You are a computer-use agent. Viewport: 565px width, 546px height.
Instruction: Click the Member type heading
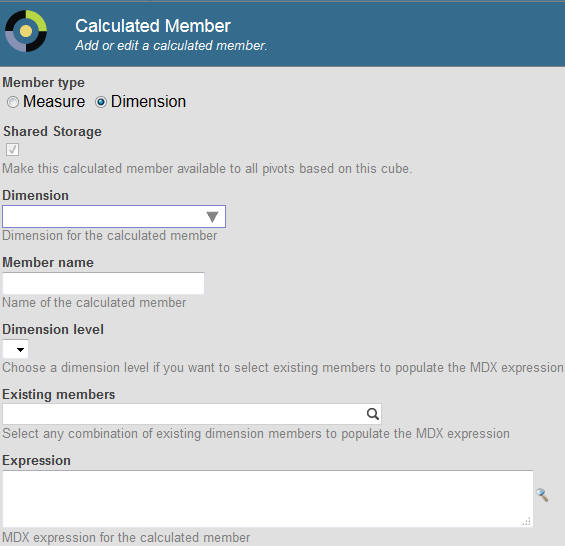click(44, 83)
